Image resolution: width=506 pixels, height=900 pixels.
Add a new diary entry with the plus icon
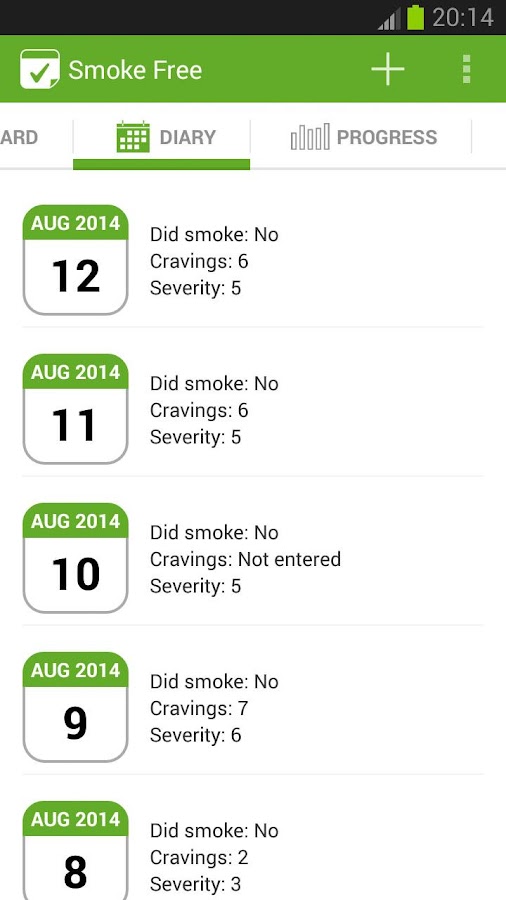click(388, 69)
